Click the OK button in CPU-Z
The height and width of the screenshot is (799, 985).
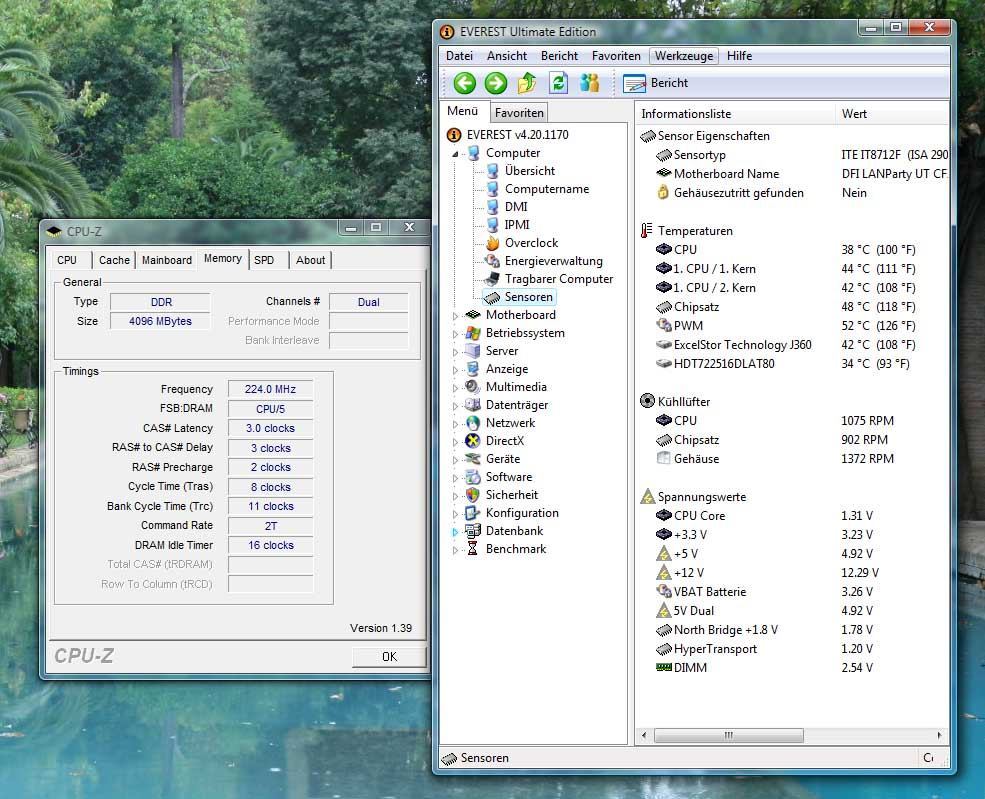389,656
